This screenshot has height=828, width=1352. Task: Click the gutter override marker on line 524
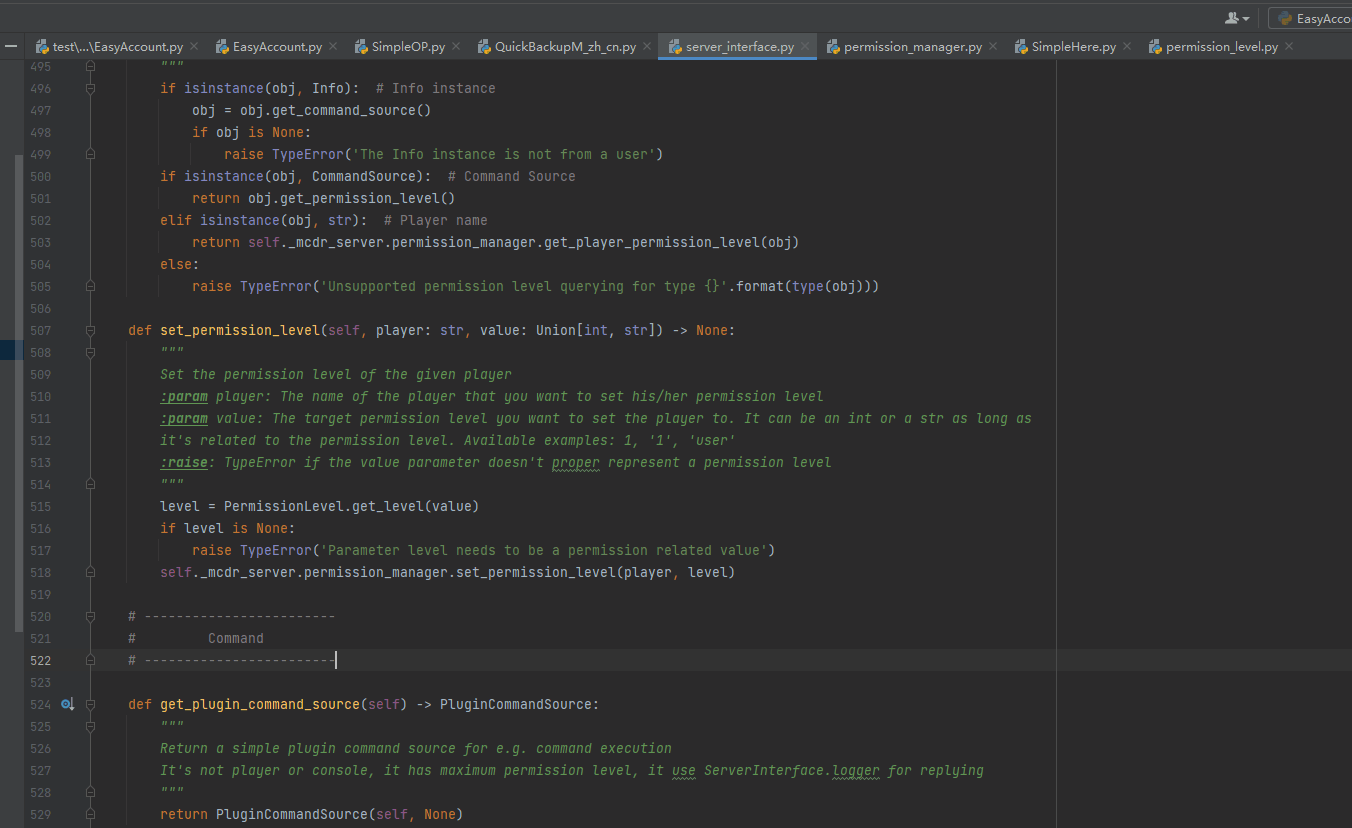pyautogui.click(x=67, y=704)
